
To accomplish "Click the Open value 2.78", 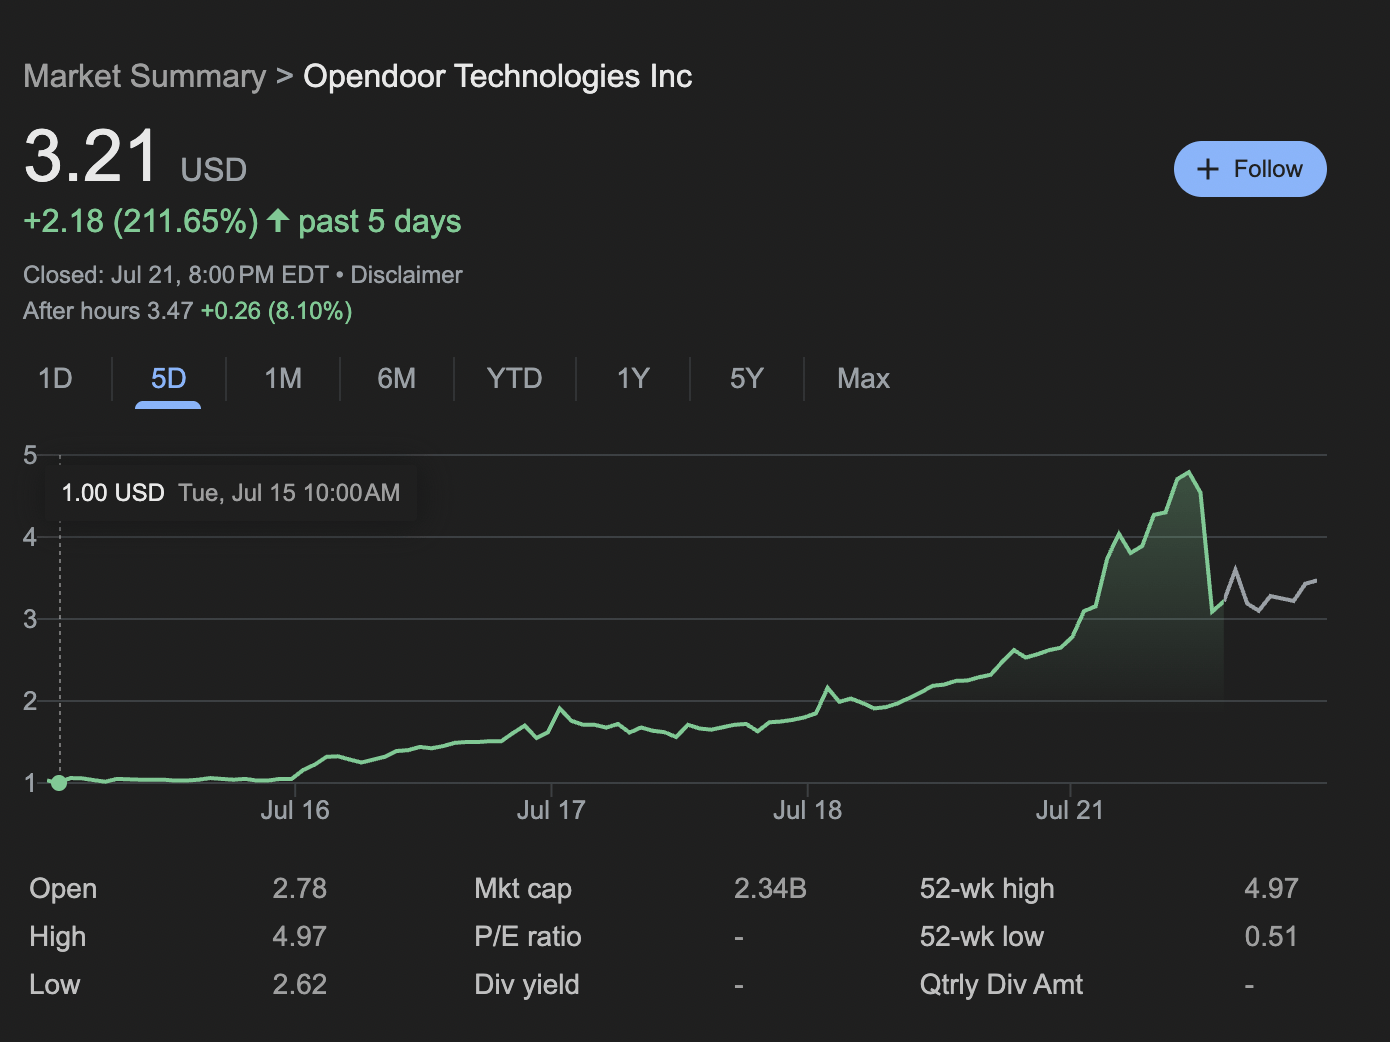I will tap(300, 888).
